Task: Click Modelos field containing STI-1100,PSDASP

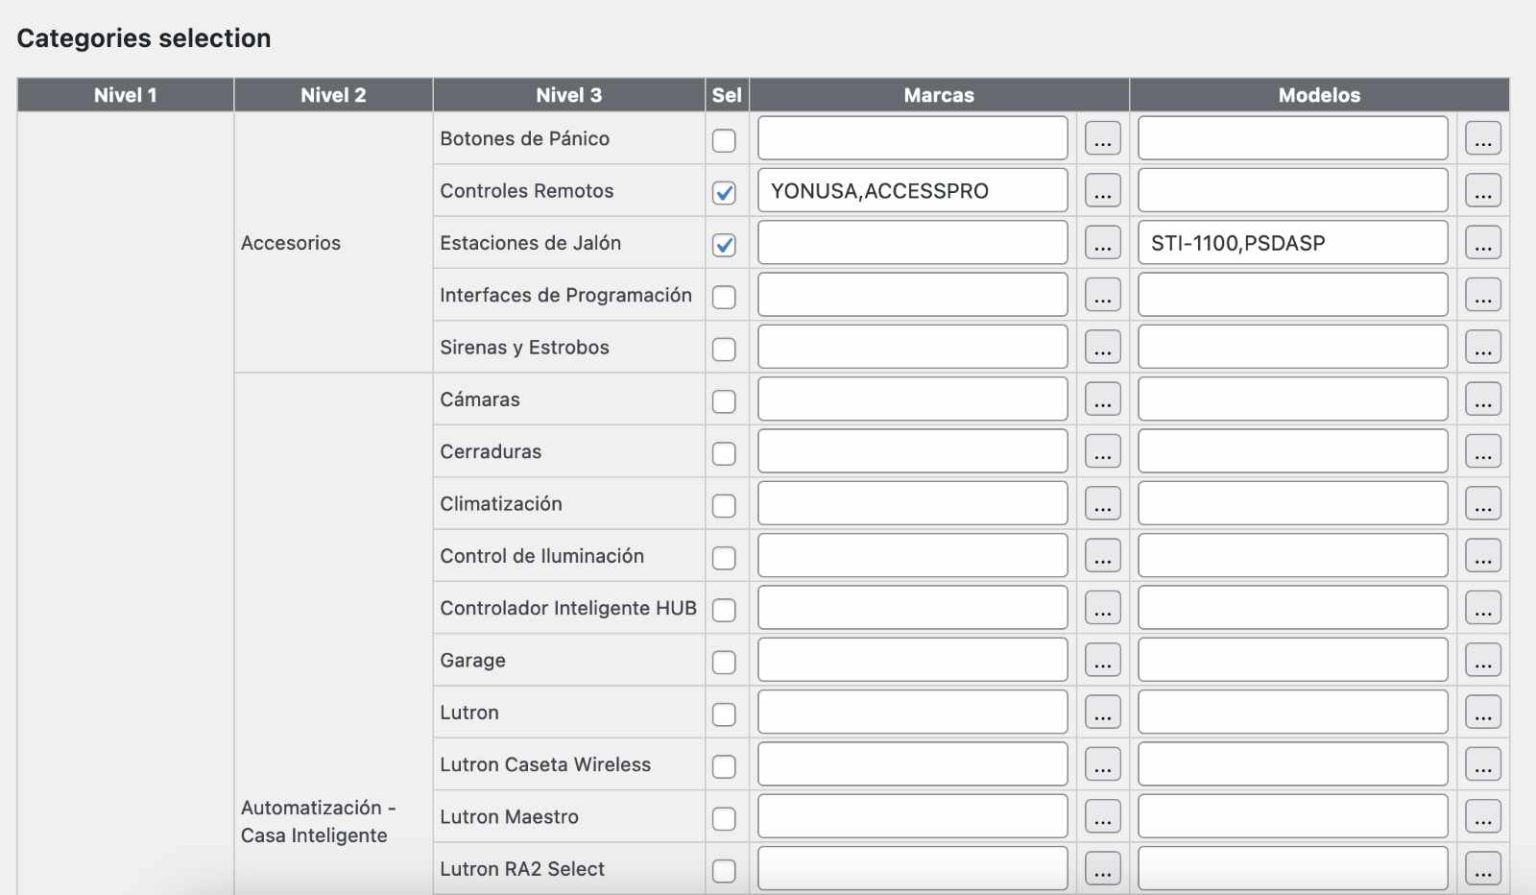Action: (1292, 242)
